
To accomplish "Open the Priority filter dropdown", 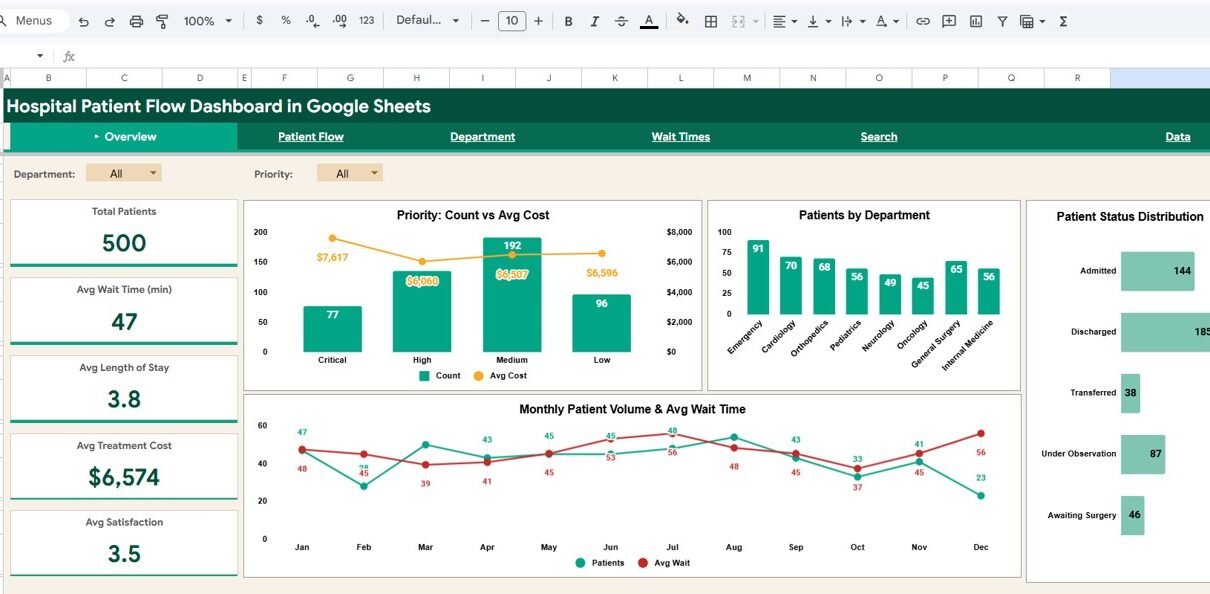I will point(350,173).
